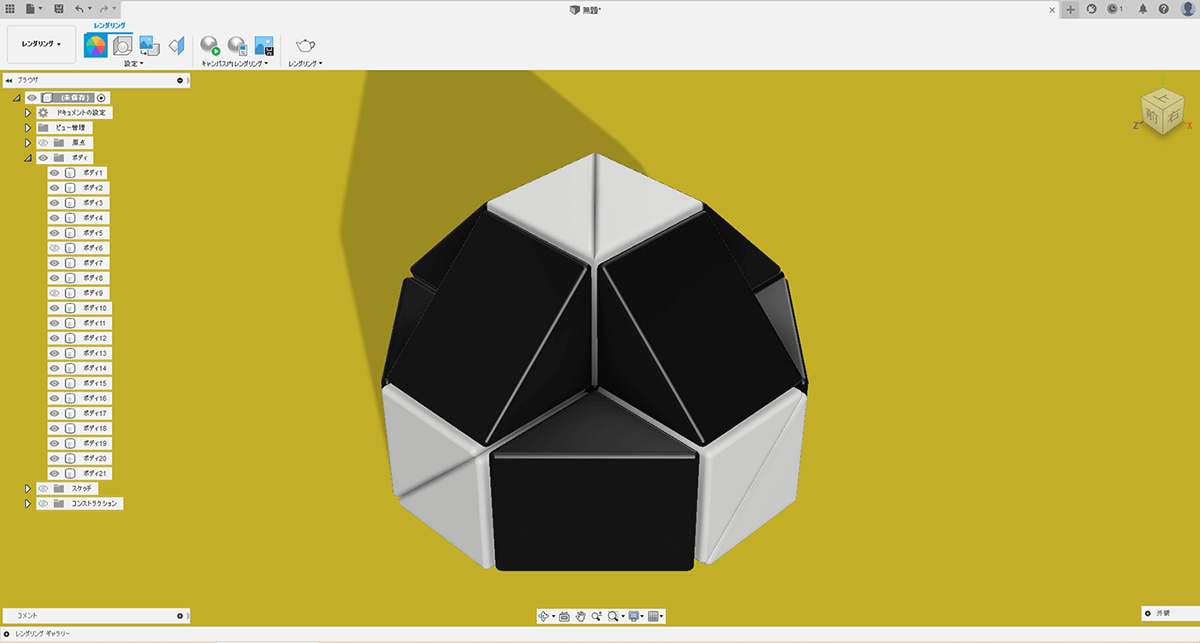
Task: Save the document with the floppy icon
Action: coord(59,8)
